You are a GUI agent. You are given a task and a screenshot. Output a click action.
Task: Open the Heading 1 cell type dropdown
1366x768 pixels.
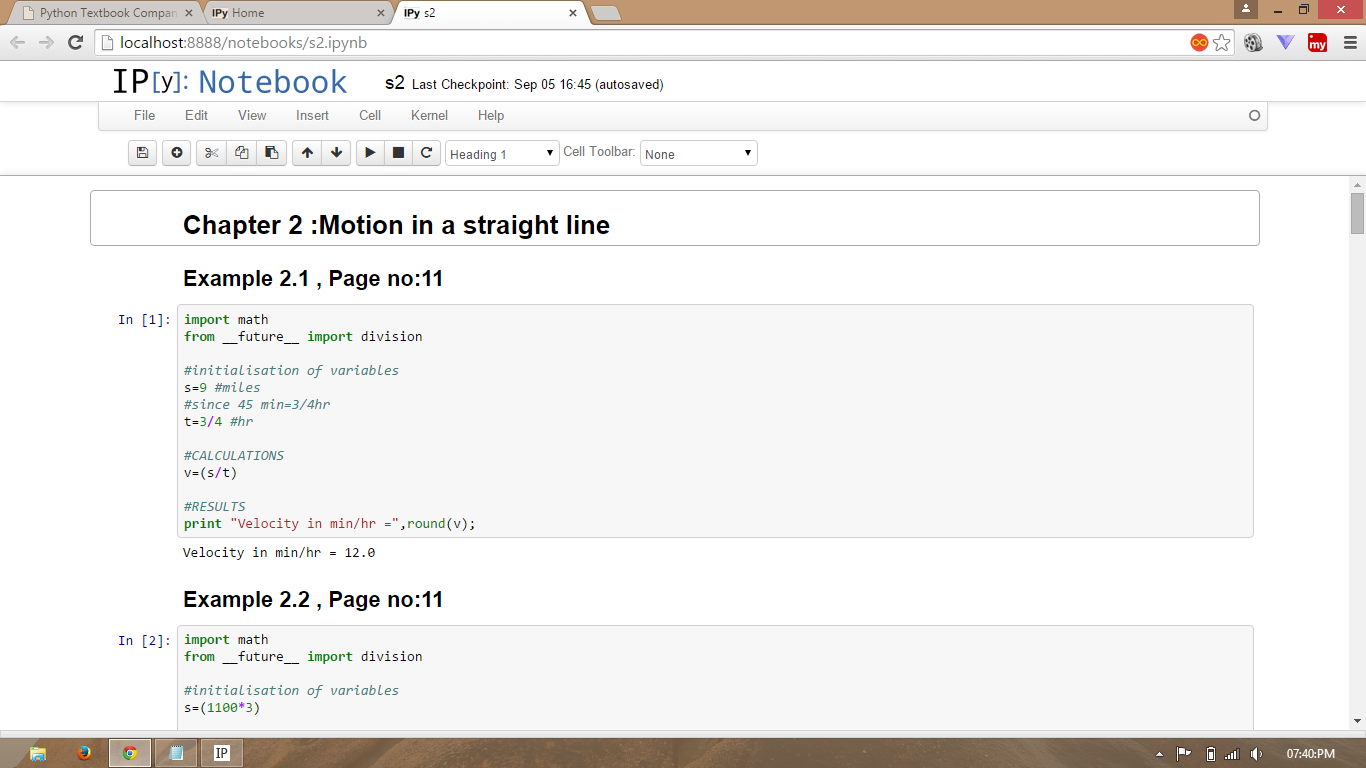(x=502, y=154)
